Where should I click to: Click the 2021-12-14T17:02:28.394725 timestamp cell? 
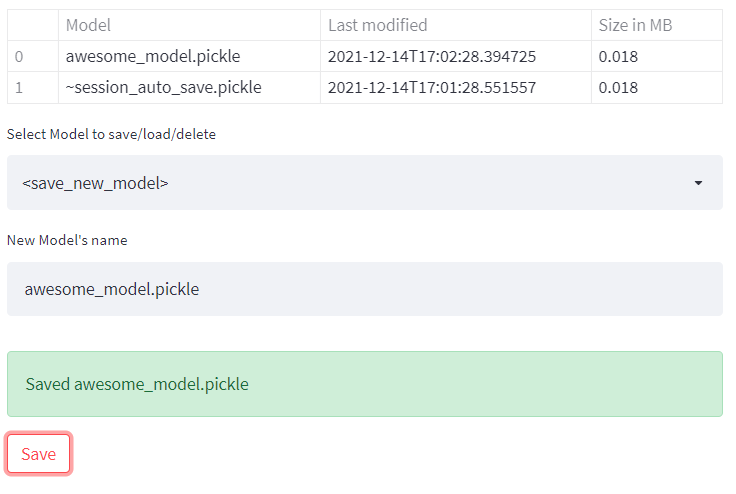tap(431, 56)
